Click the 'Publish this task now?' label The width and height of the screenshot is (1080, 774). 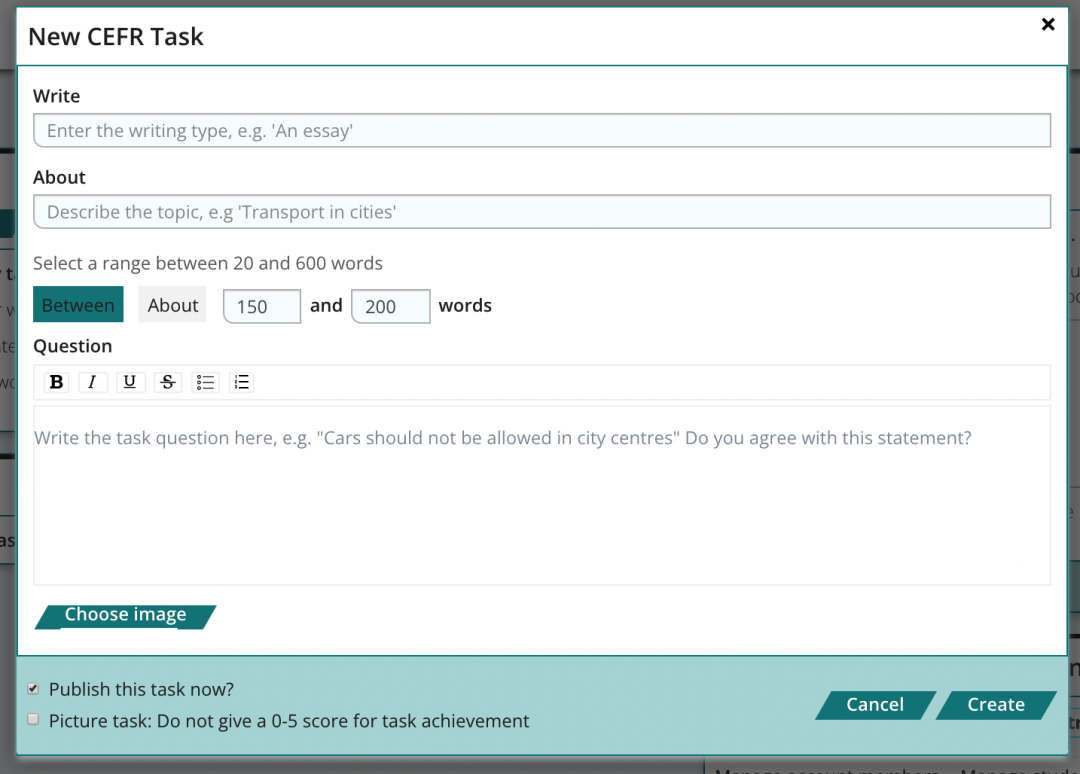tap(141, 690)
